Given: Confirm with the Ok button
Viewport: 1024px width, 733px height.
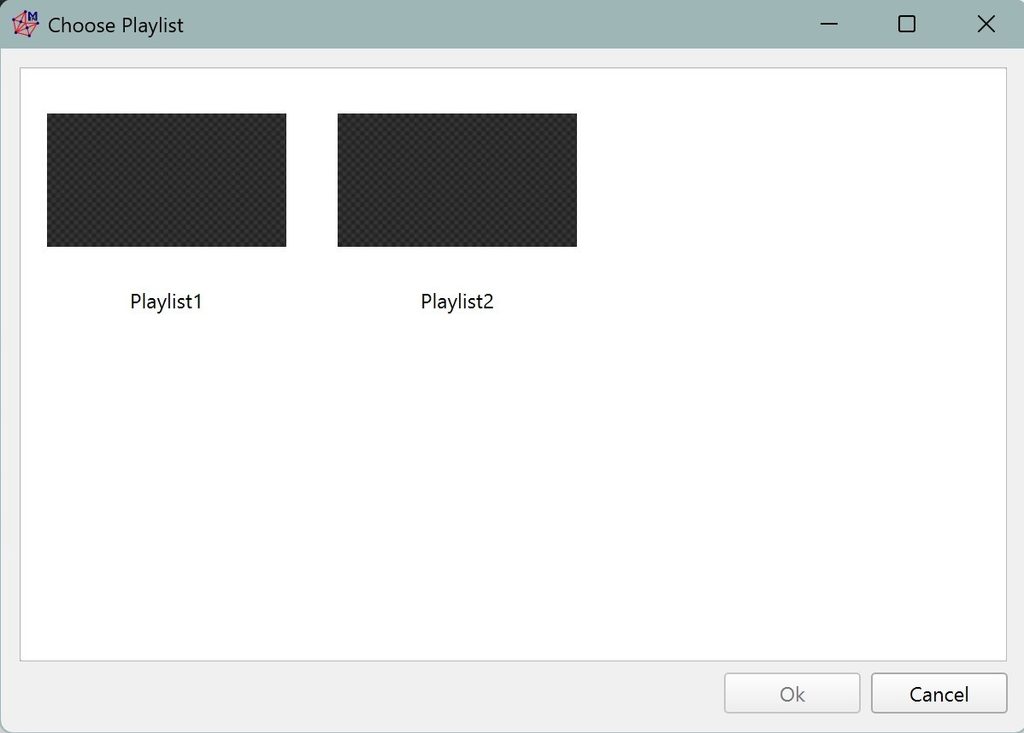Looking at the screenshot, I should 792,693.
